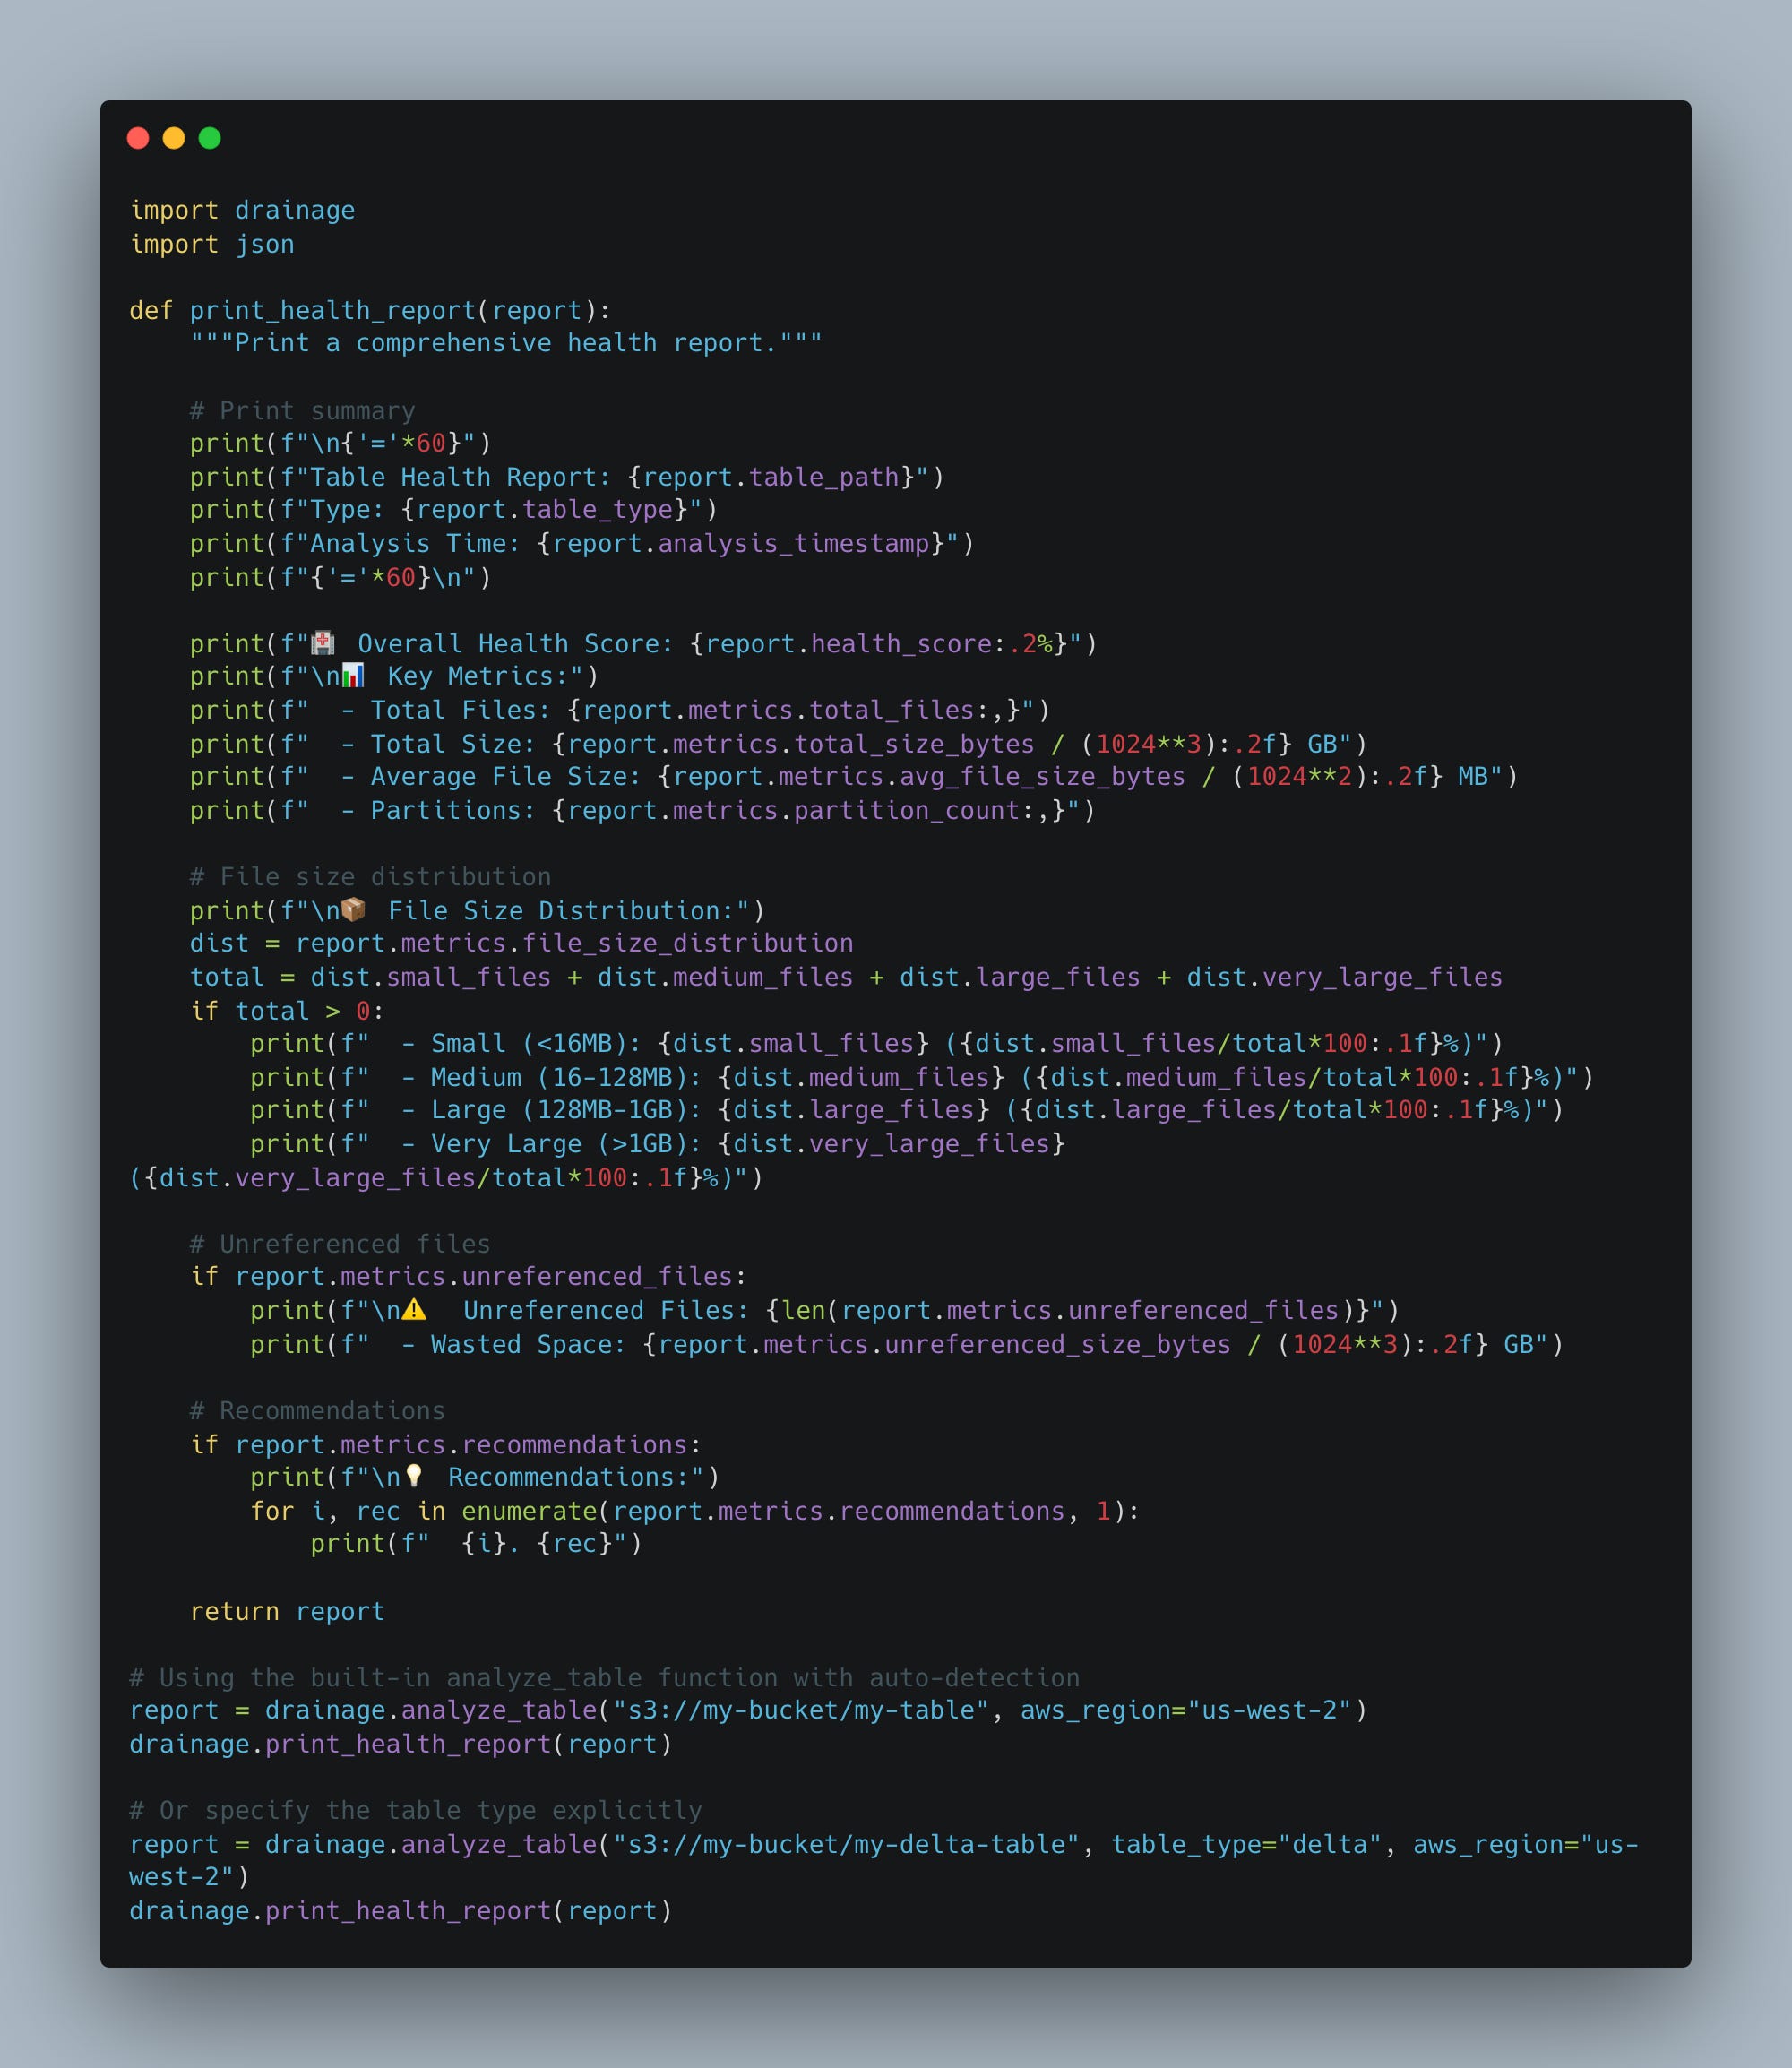Image resolution: width=1792 pixels, height=2068 pixels.
Task: Click the green maximize window dot
Action: point(210,138)
